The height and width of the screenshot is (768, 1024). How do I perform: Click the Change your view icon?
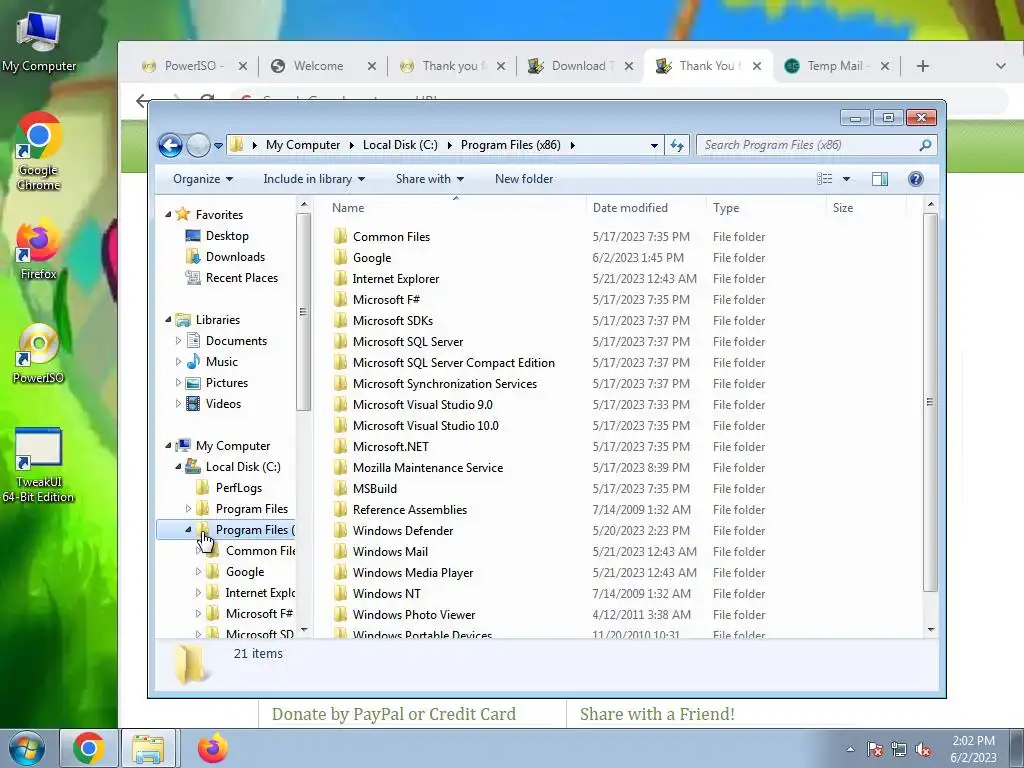click(825, 179)
